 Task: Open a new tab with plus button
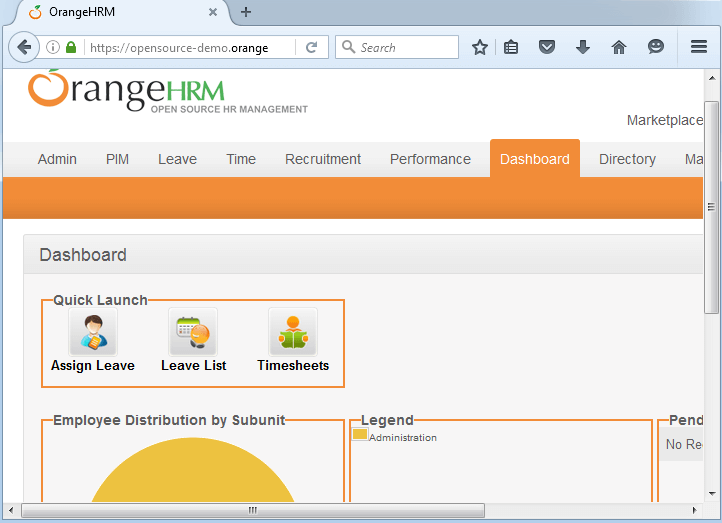[x=246, y=12]
